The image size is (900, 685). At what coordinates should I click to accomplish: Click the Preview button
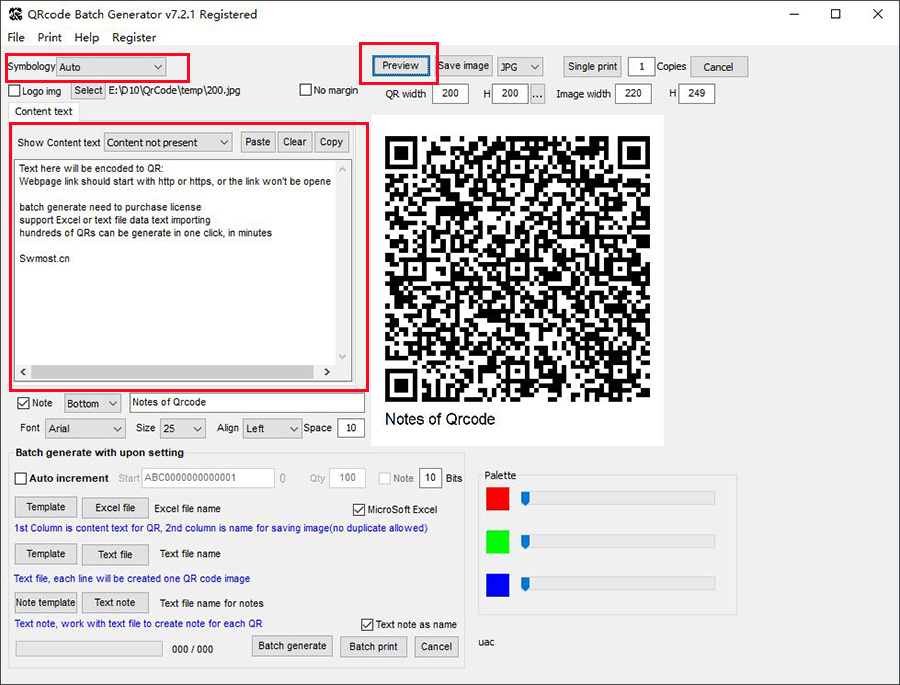click(400, 65)
